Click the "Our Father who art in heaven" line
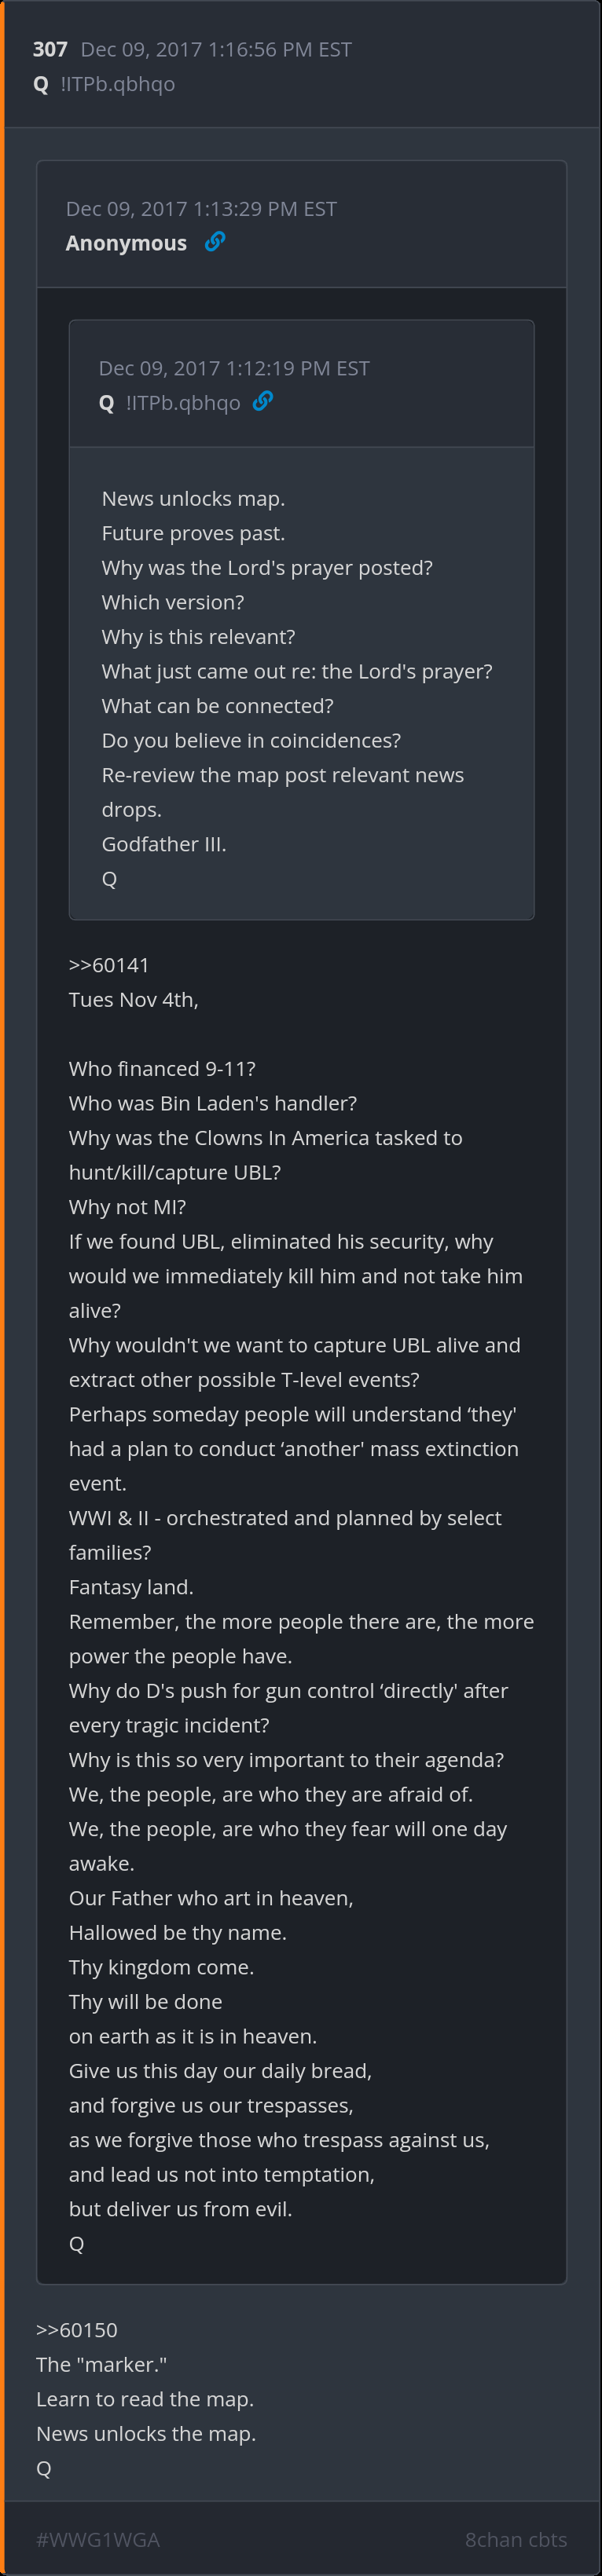 [x=211, y=1897]
